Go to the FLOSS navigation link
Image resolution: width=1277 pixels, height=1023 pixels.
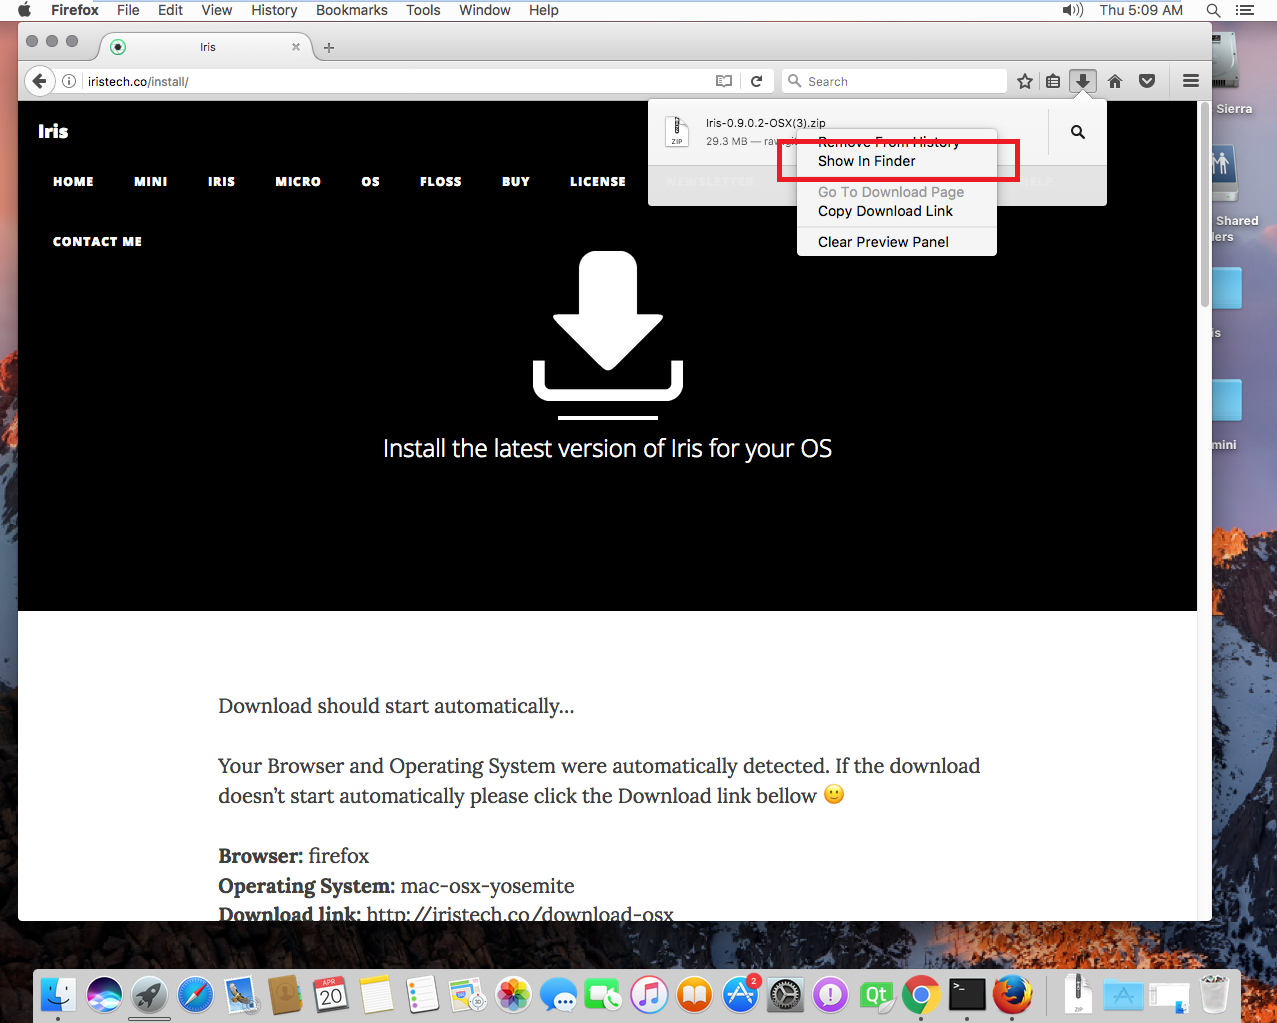(x=441, y=182)
